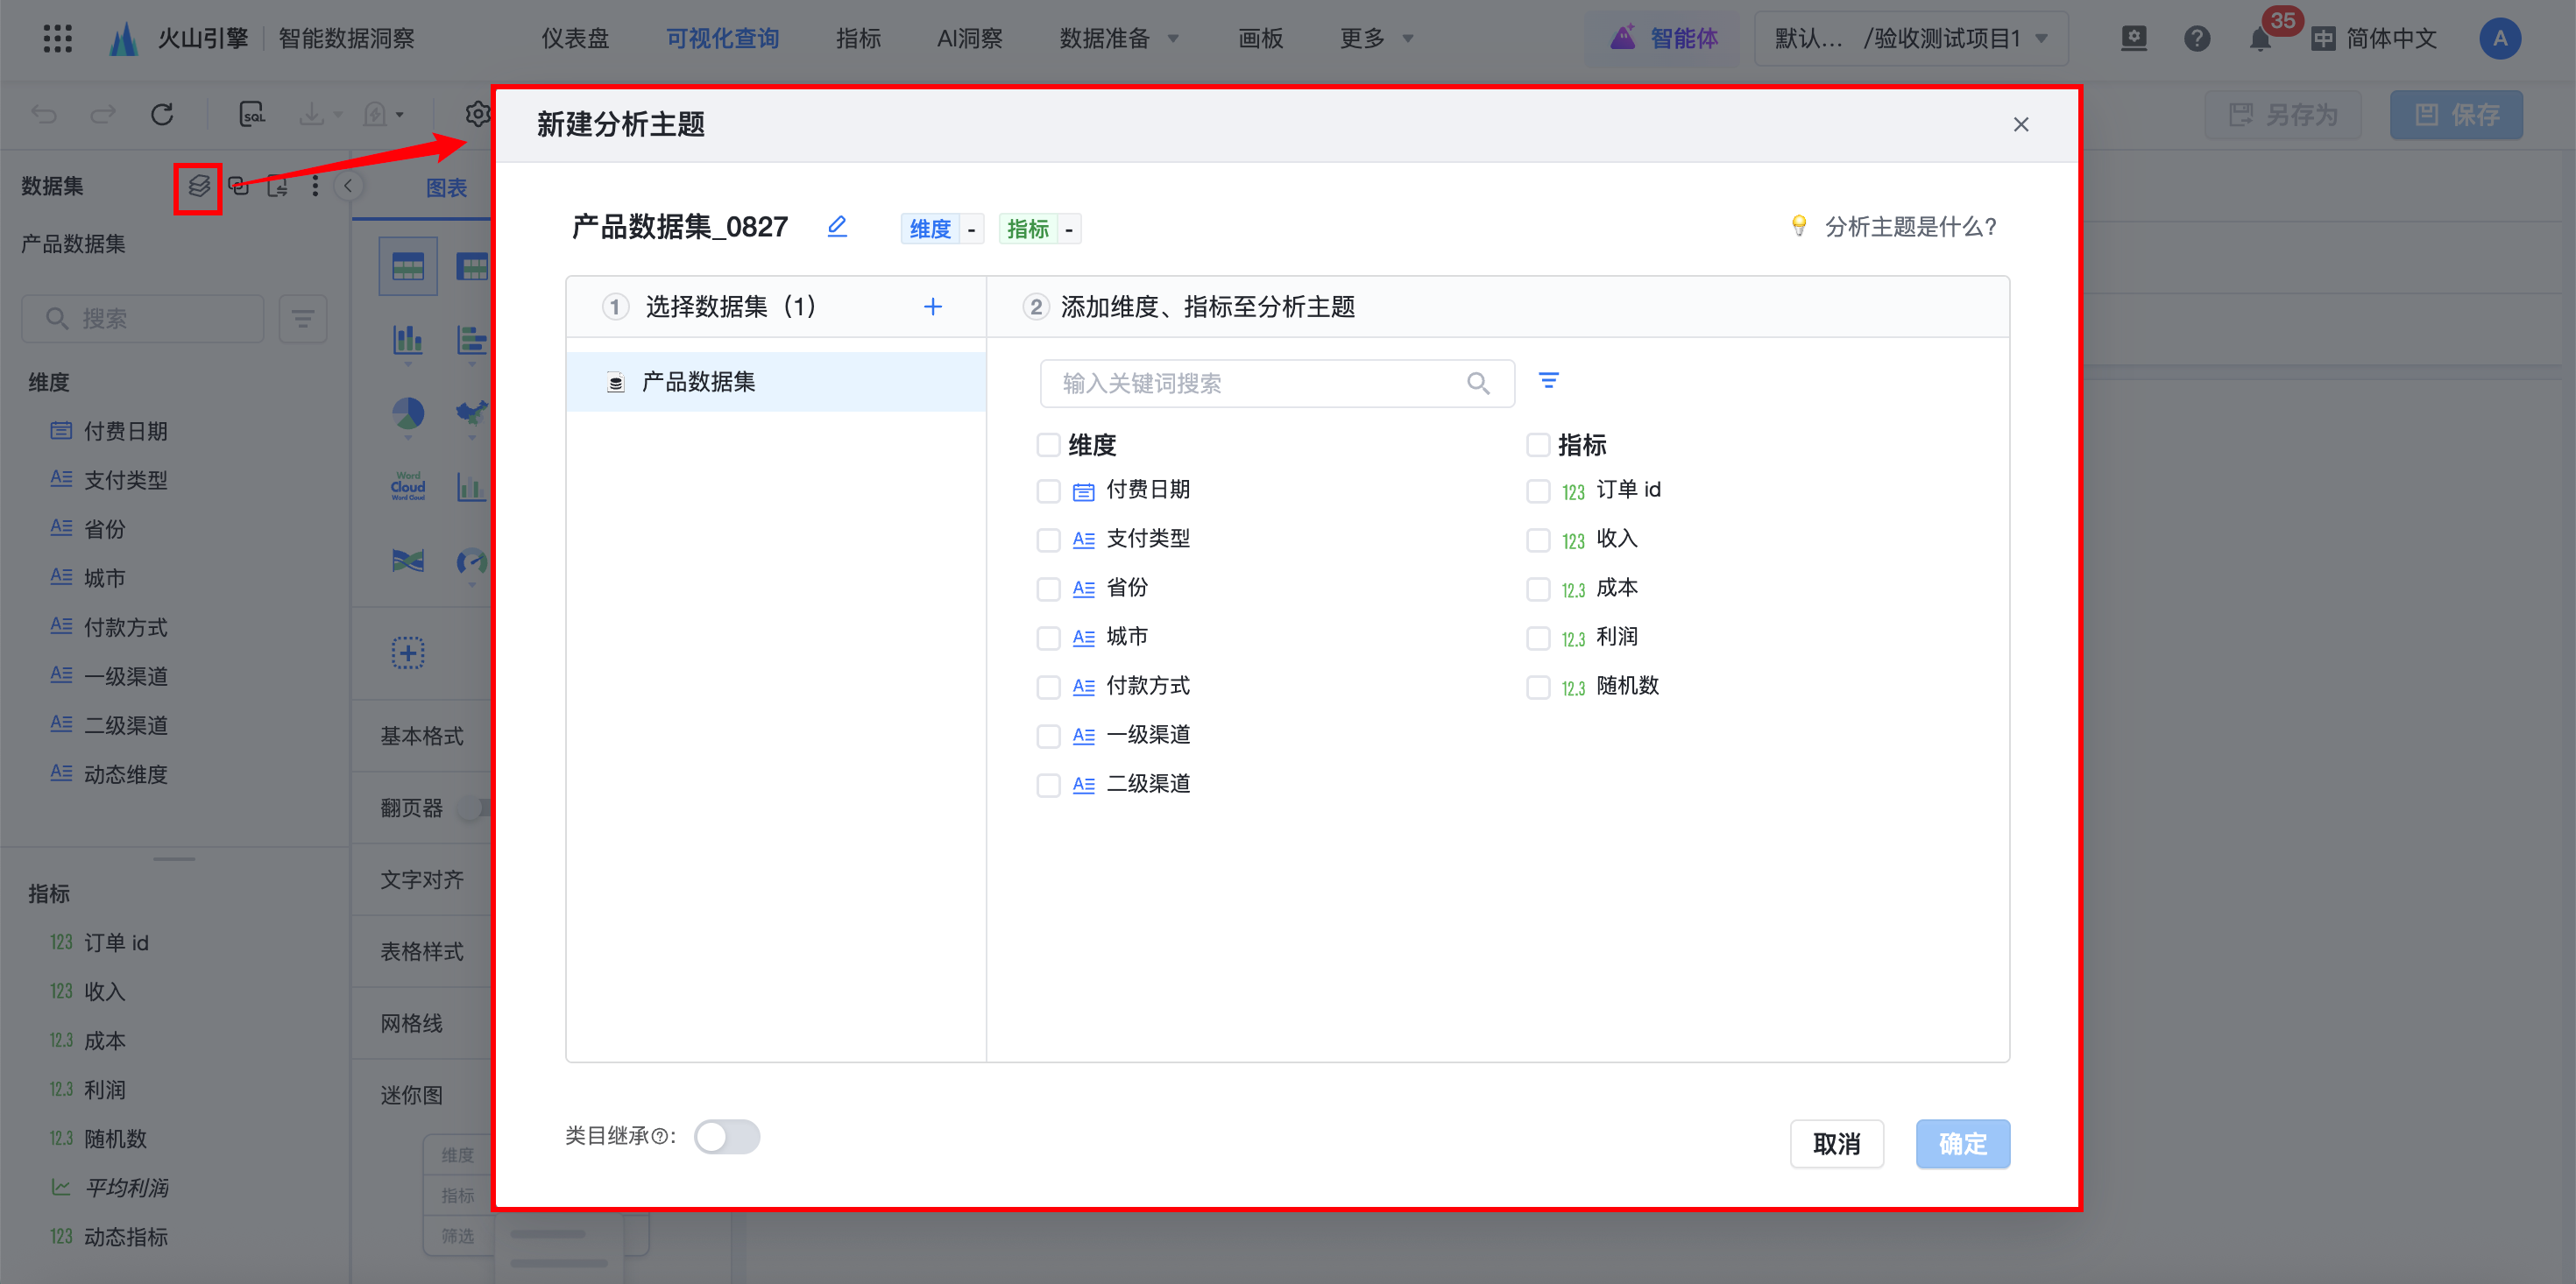
Task: Check the 收入 metric checkbox
Action: [x=1537, y=540]
